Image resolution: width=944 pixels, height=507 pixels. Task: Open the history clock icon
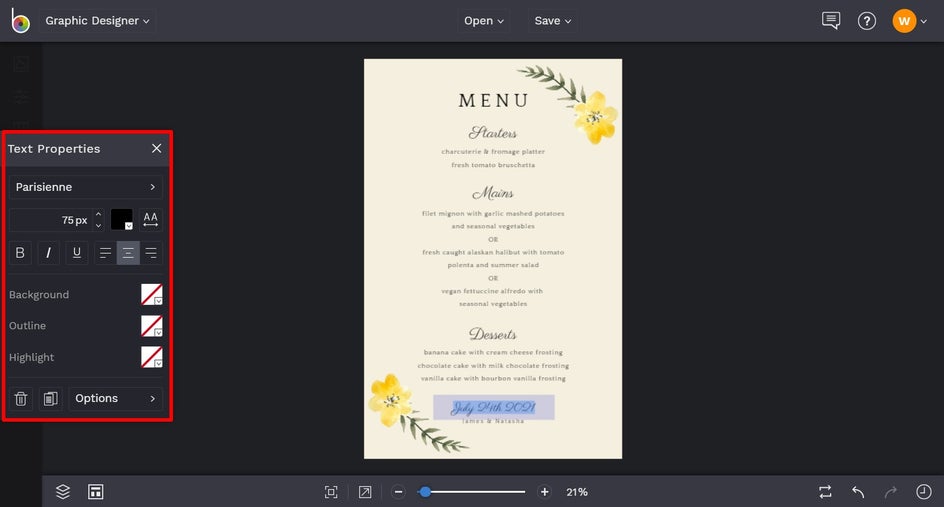pos(924,492)
